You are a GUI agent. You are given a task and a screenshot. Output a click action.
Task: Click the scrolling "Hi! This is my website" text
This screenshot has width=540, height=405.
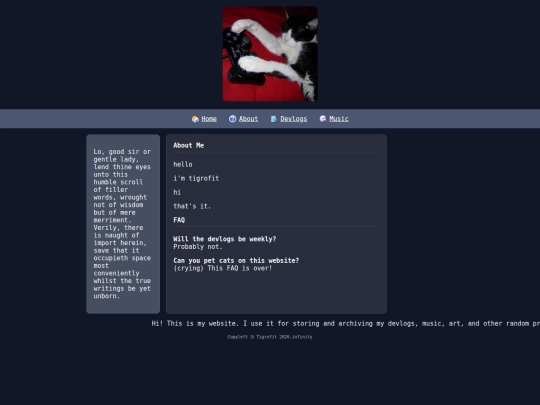pyautogui.click(x=346, y=323)
